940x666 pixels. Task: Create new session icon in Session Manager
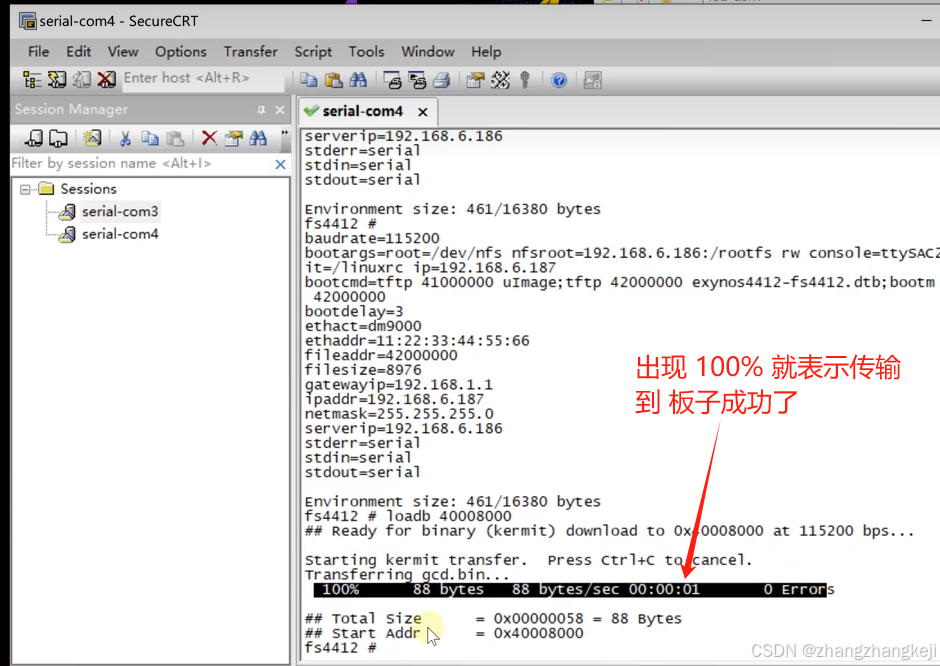point(92,138)
